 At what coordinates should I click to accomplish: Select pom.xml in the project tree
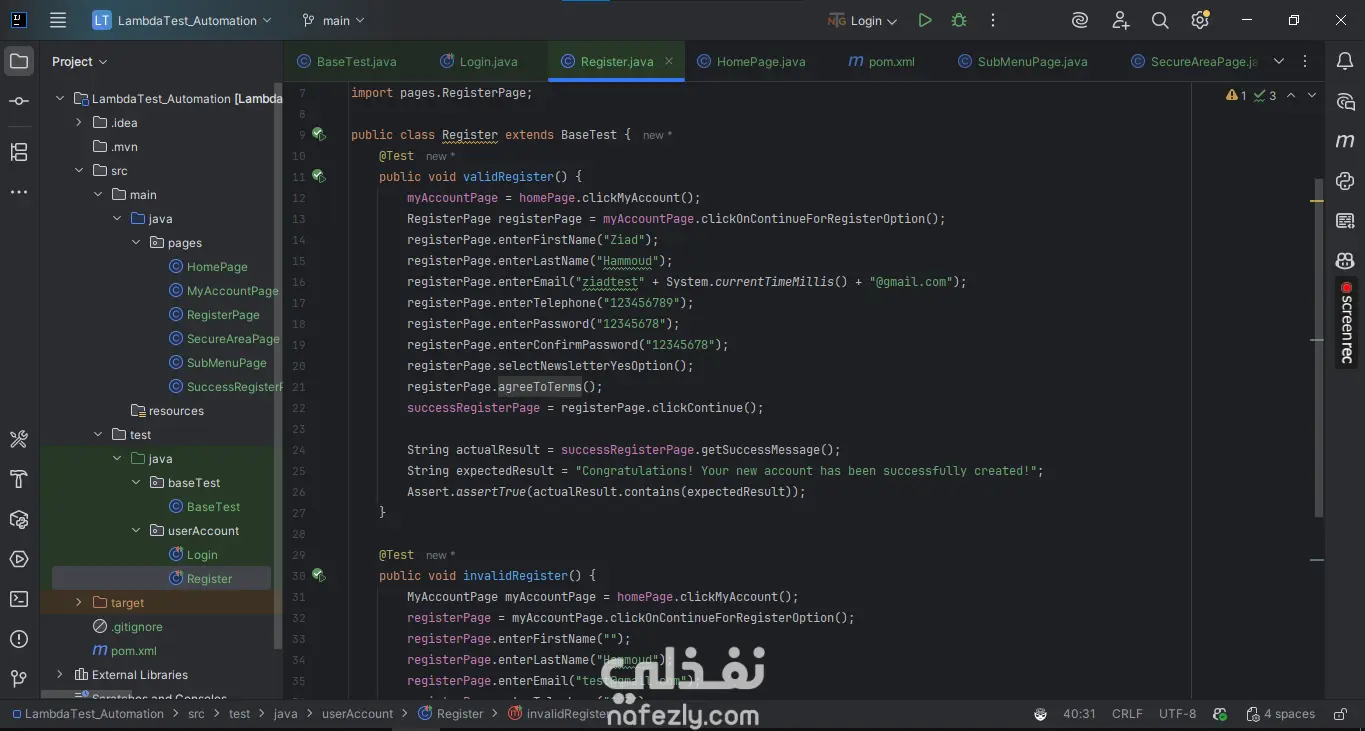tap(133, 651)
